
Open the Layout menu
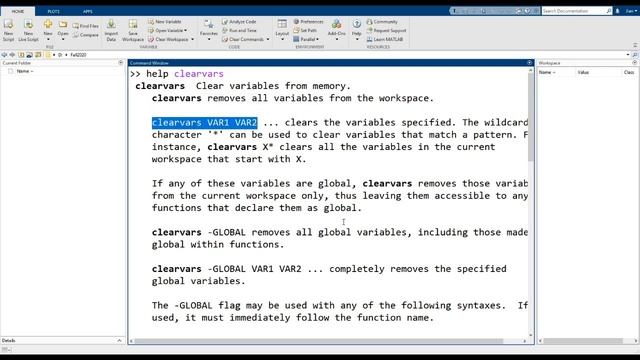tap(282, 30)
